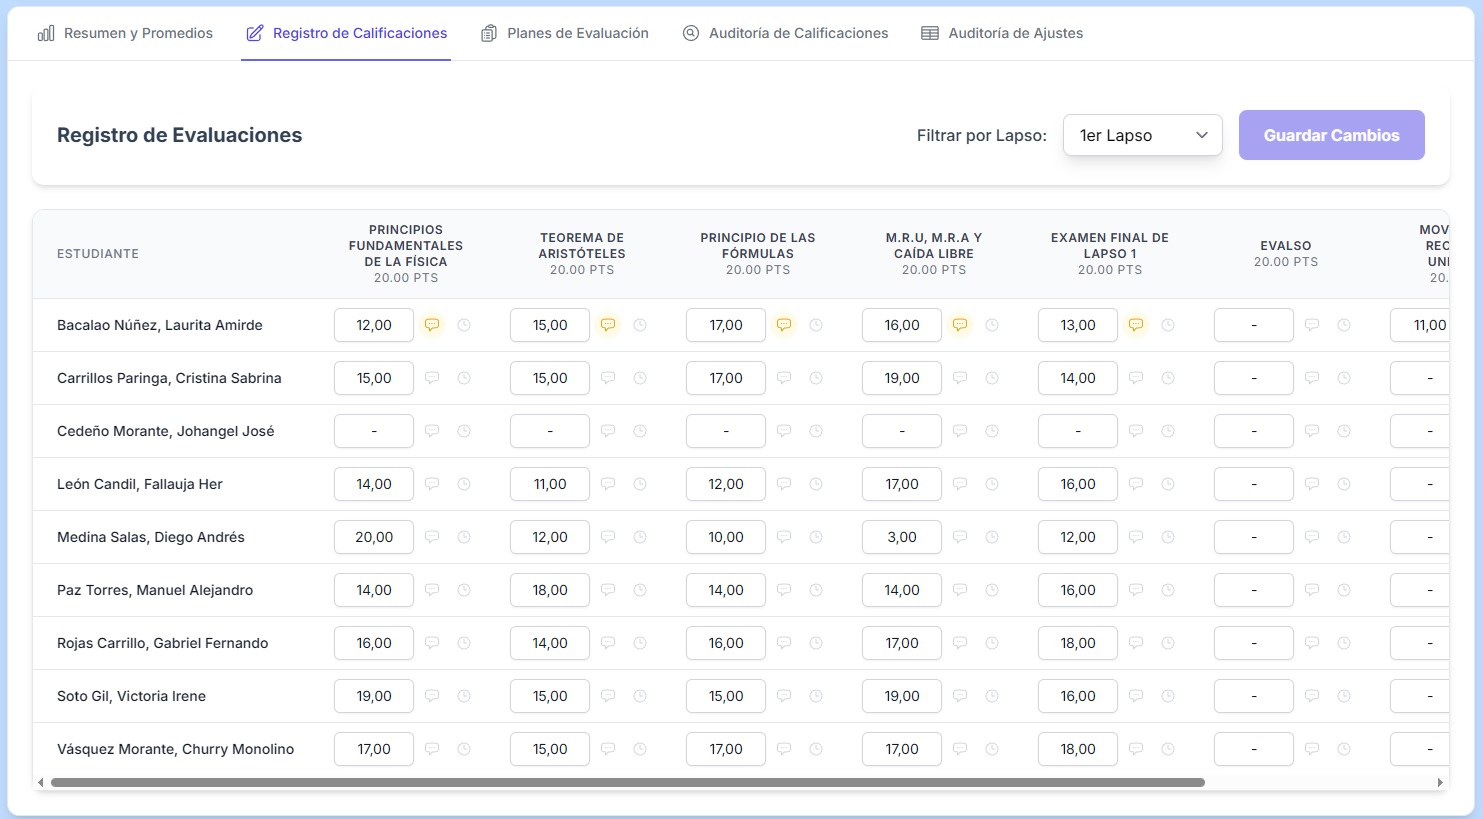Add comment to Vásquez Morante M.R.U caída libre grade
This screenshot has height=819, width=1483.
(960, 749)
